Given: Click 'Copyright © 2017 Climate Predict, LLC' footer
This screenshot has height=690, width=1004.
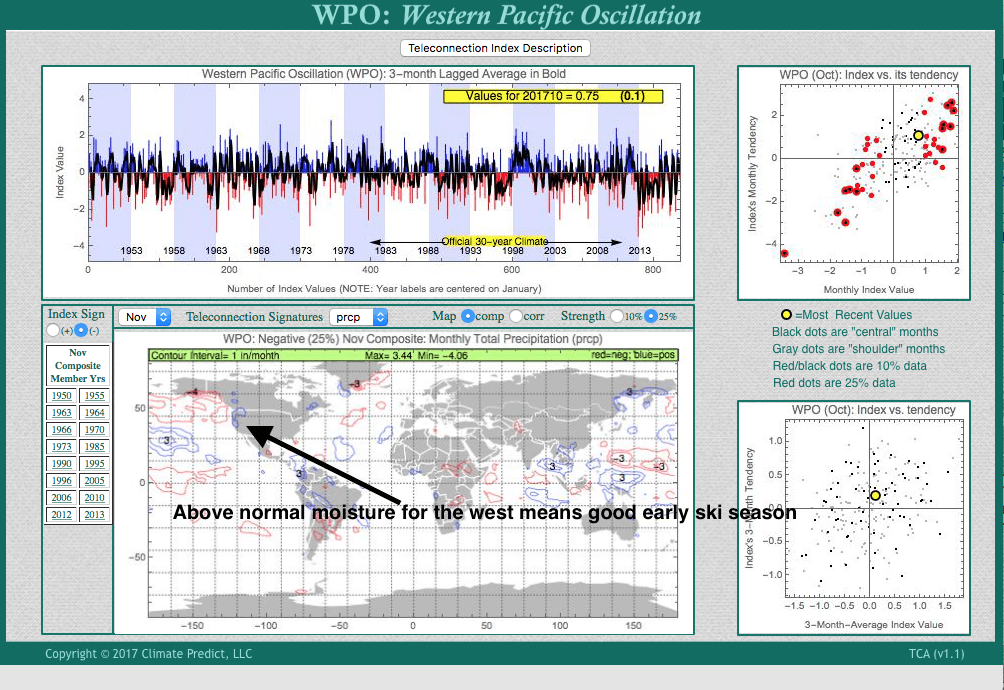Looking at the screenshot, I should coord(149,654).
